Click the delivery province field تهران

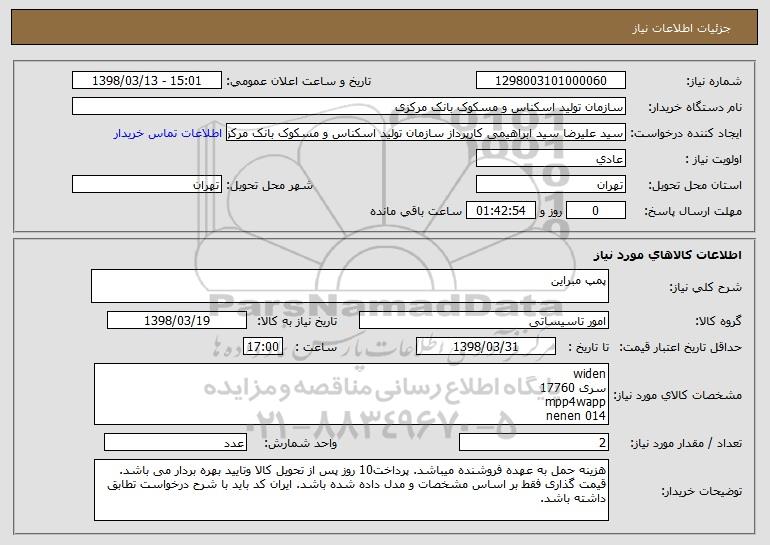pyautogui.click(x=551, y=185)
